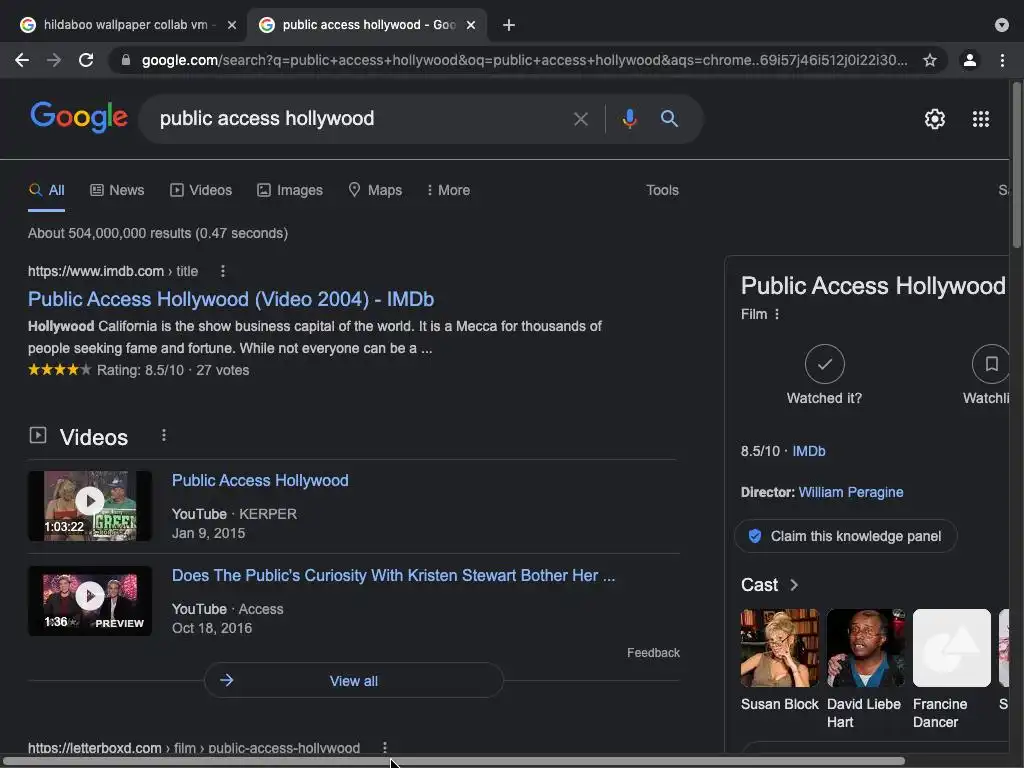Clear the search box with the X
The image size is (1024, 768).
tap(581, 119)
